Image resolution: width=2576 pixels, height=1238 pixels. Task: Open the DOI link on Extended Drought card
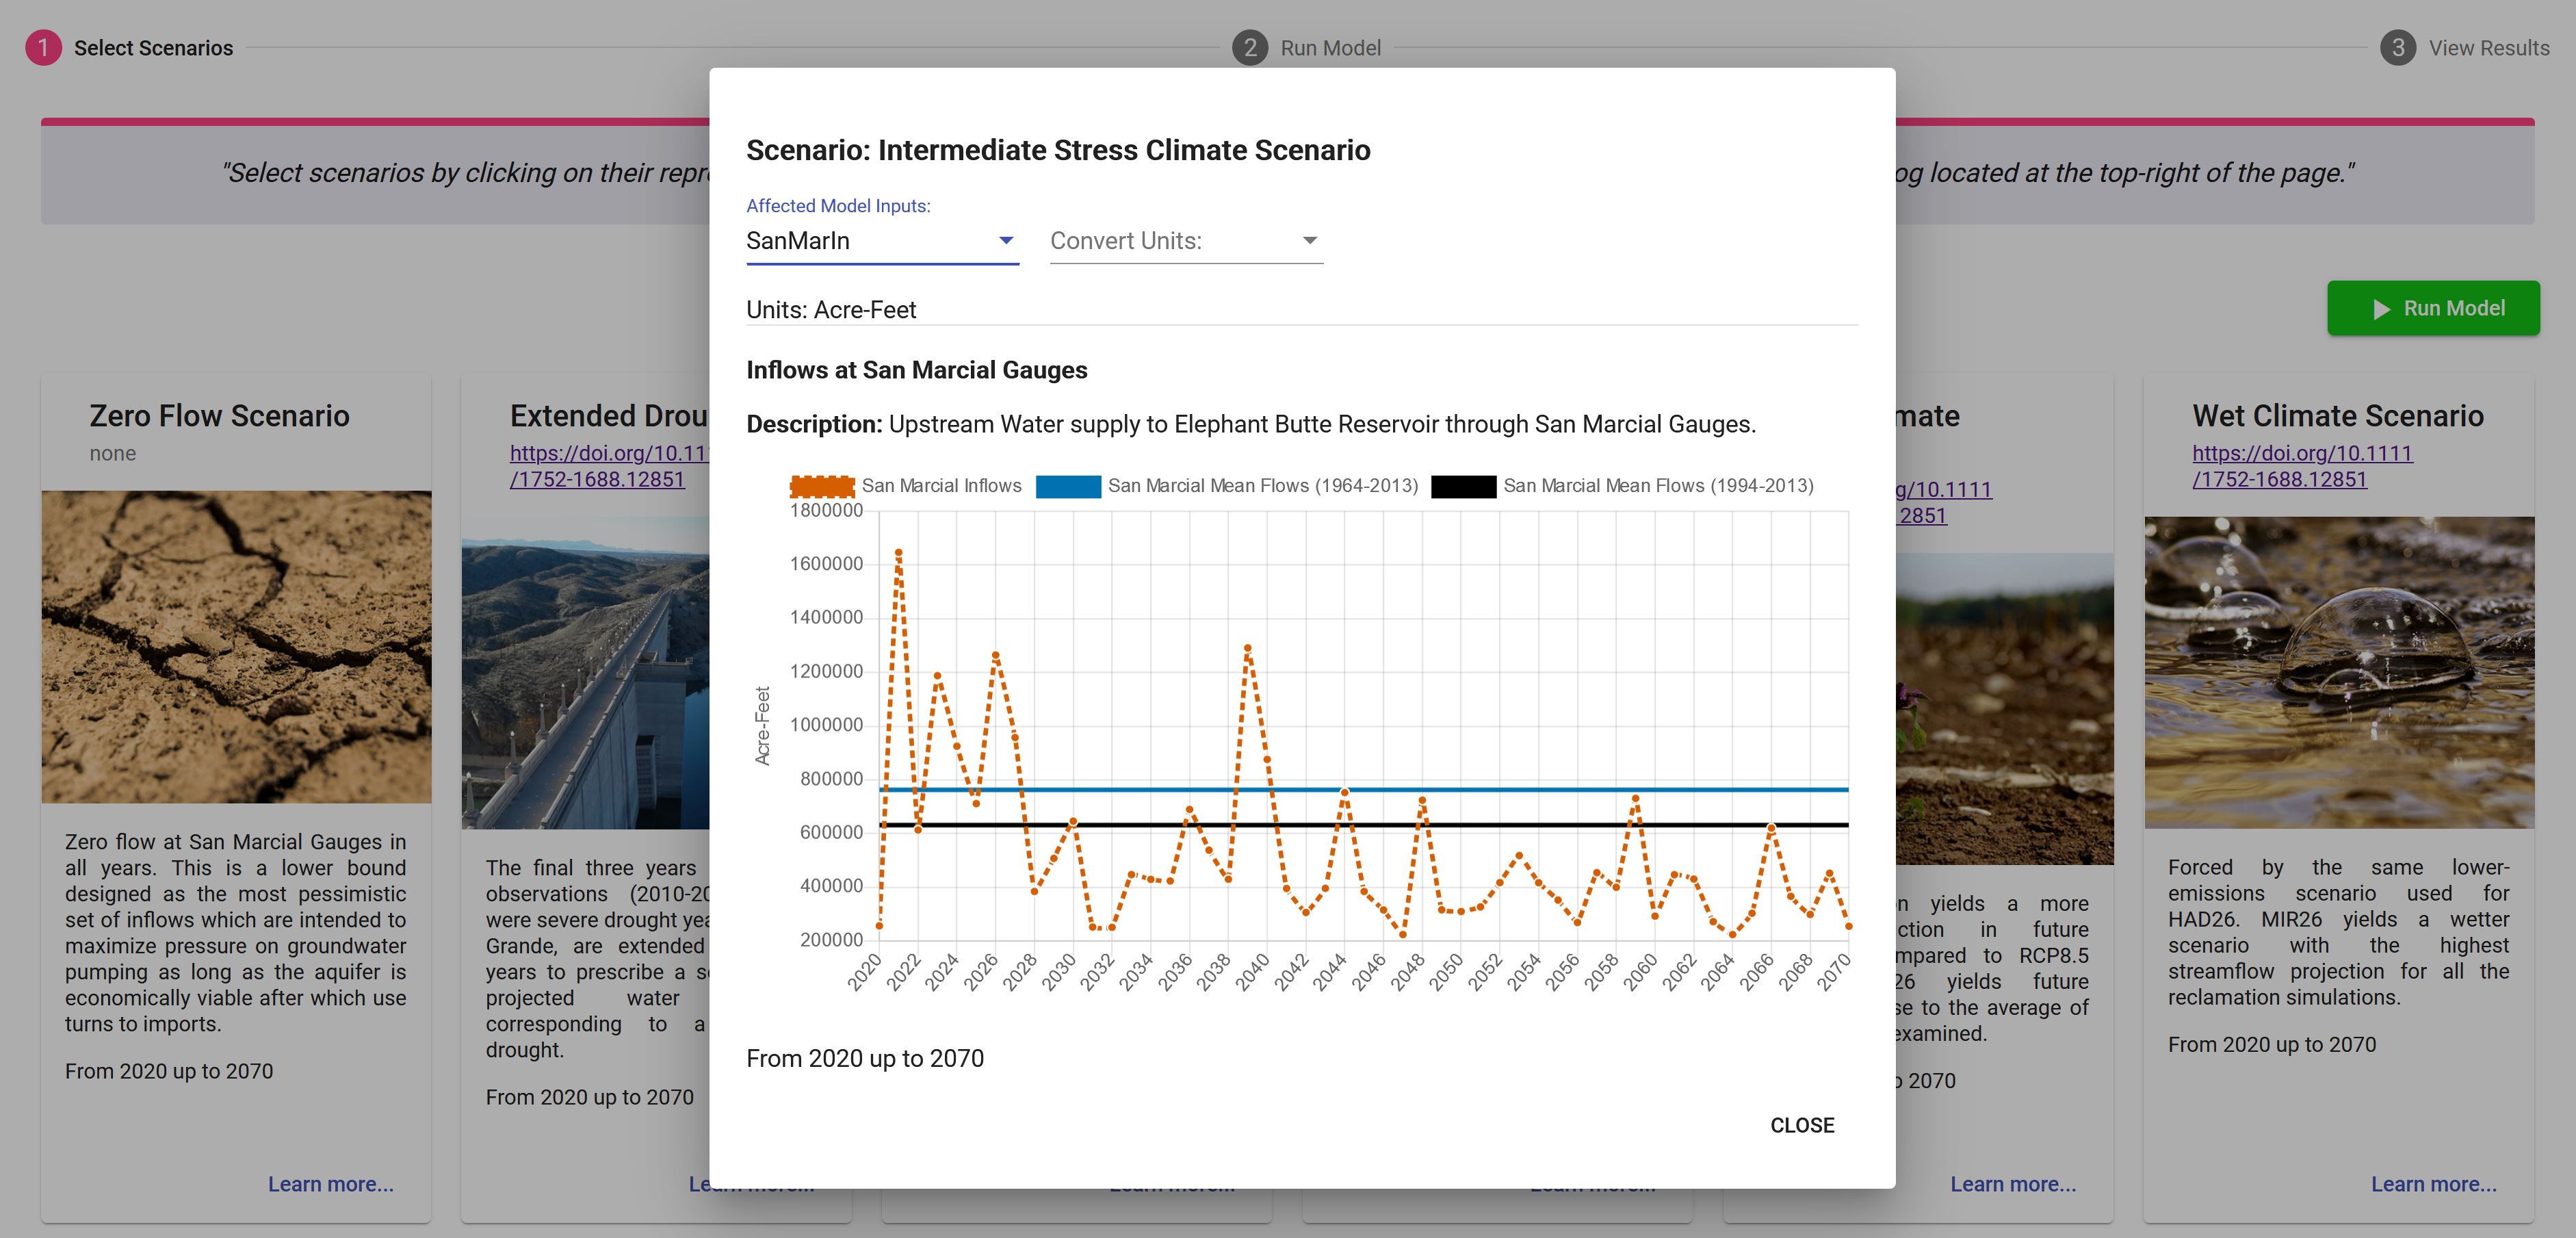609,466
